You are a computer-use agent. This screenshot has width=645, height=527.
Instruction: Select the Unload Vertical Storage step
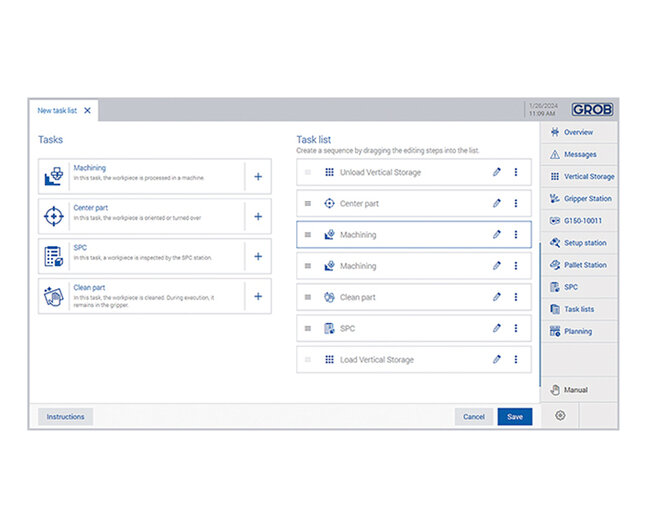(414, 172)
